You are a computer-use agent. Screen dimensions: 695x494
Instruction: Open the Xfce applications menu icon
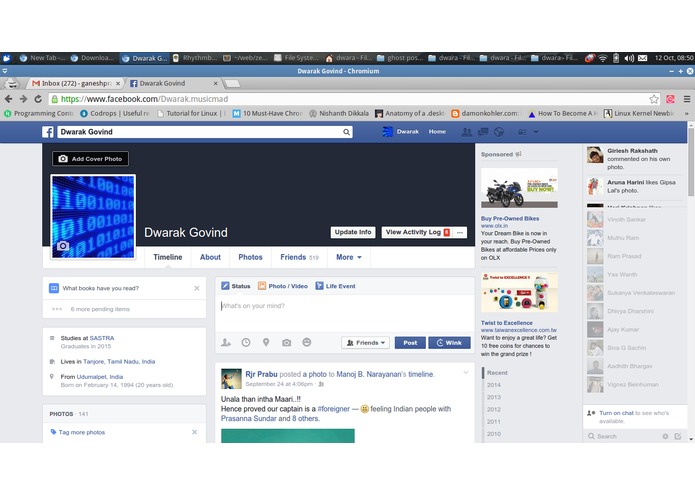(7, 58)
